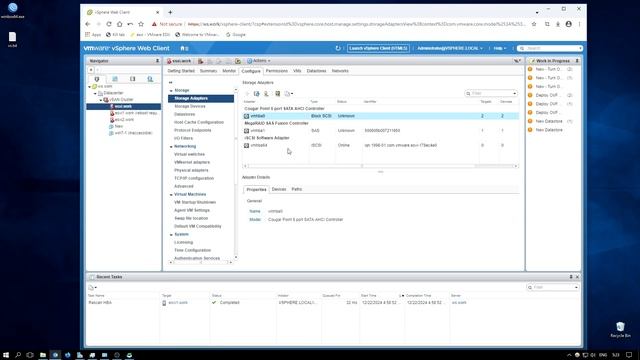
Task: Switch to the Permissions tab
Action: [x=277, y=71]
